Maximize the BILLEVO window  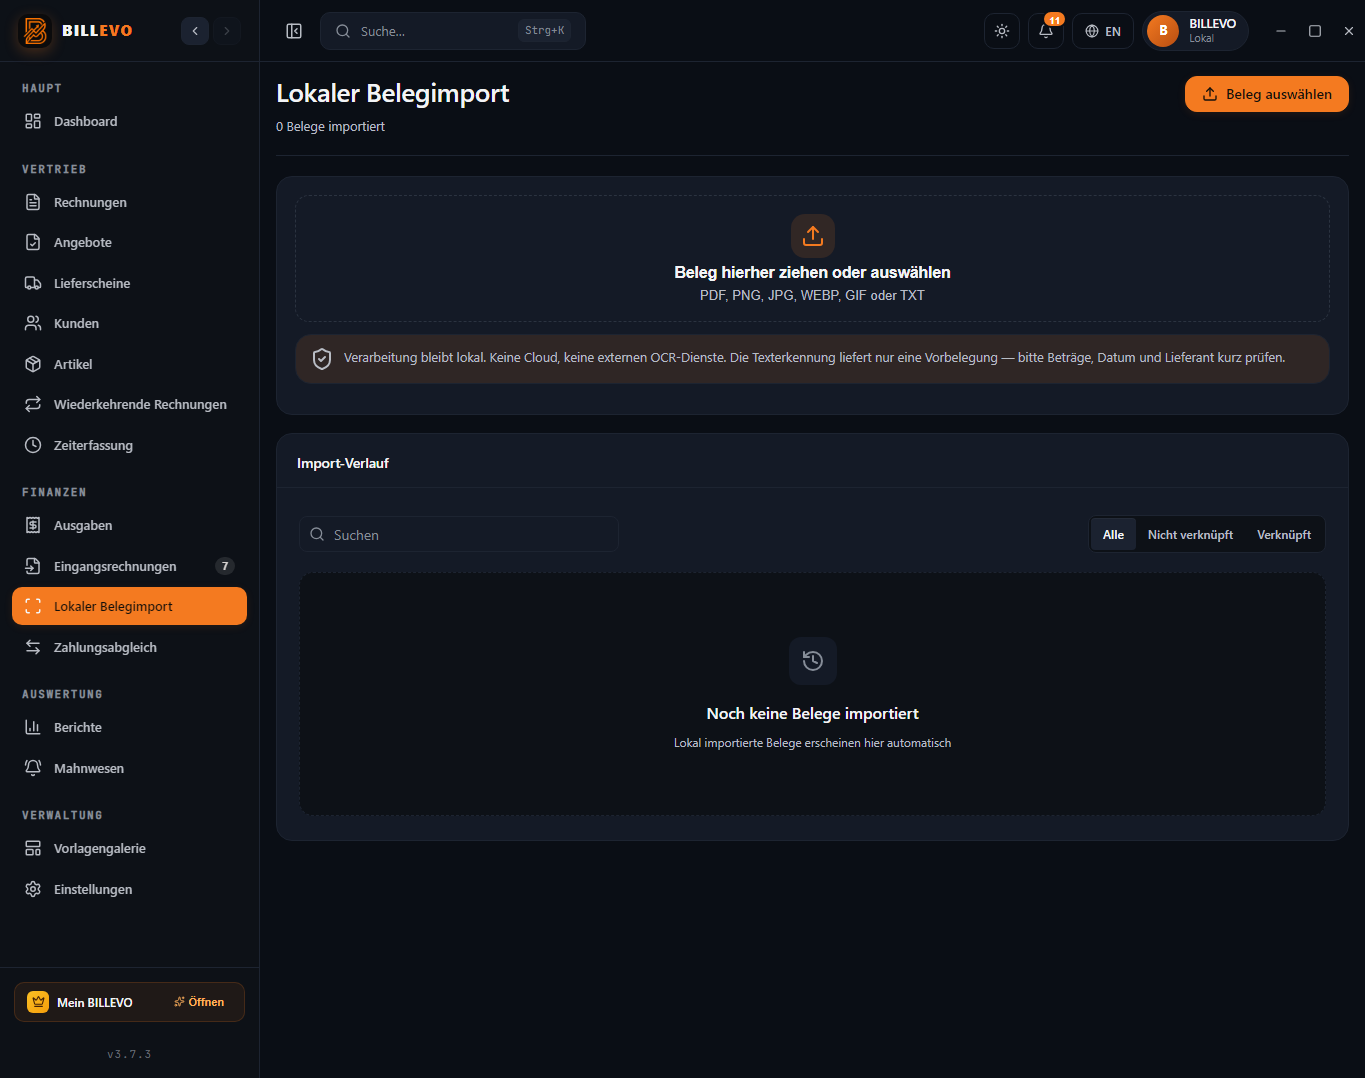[1315, 31]
